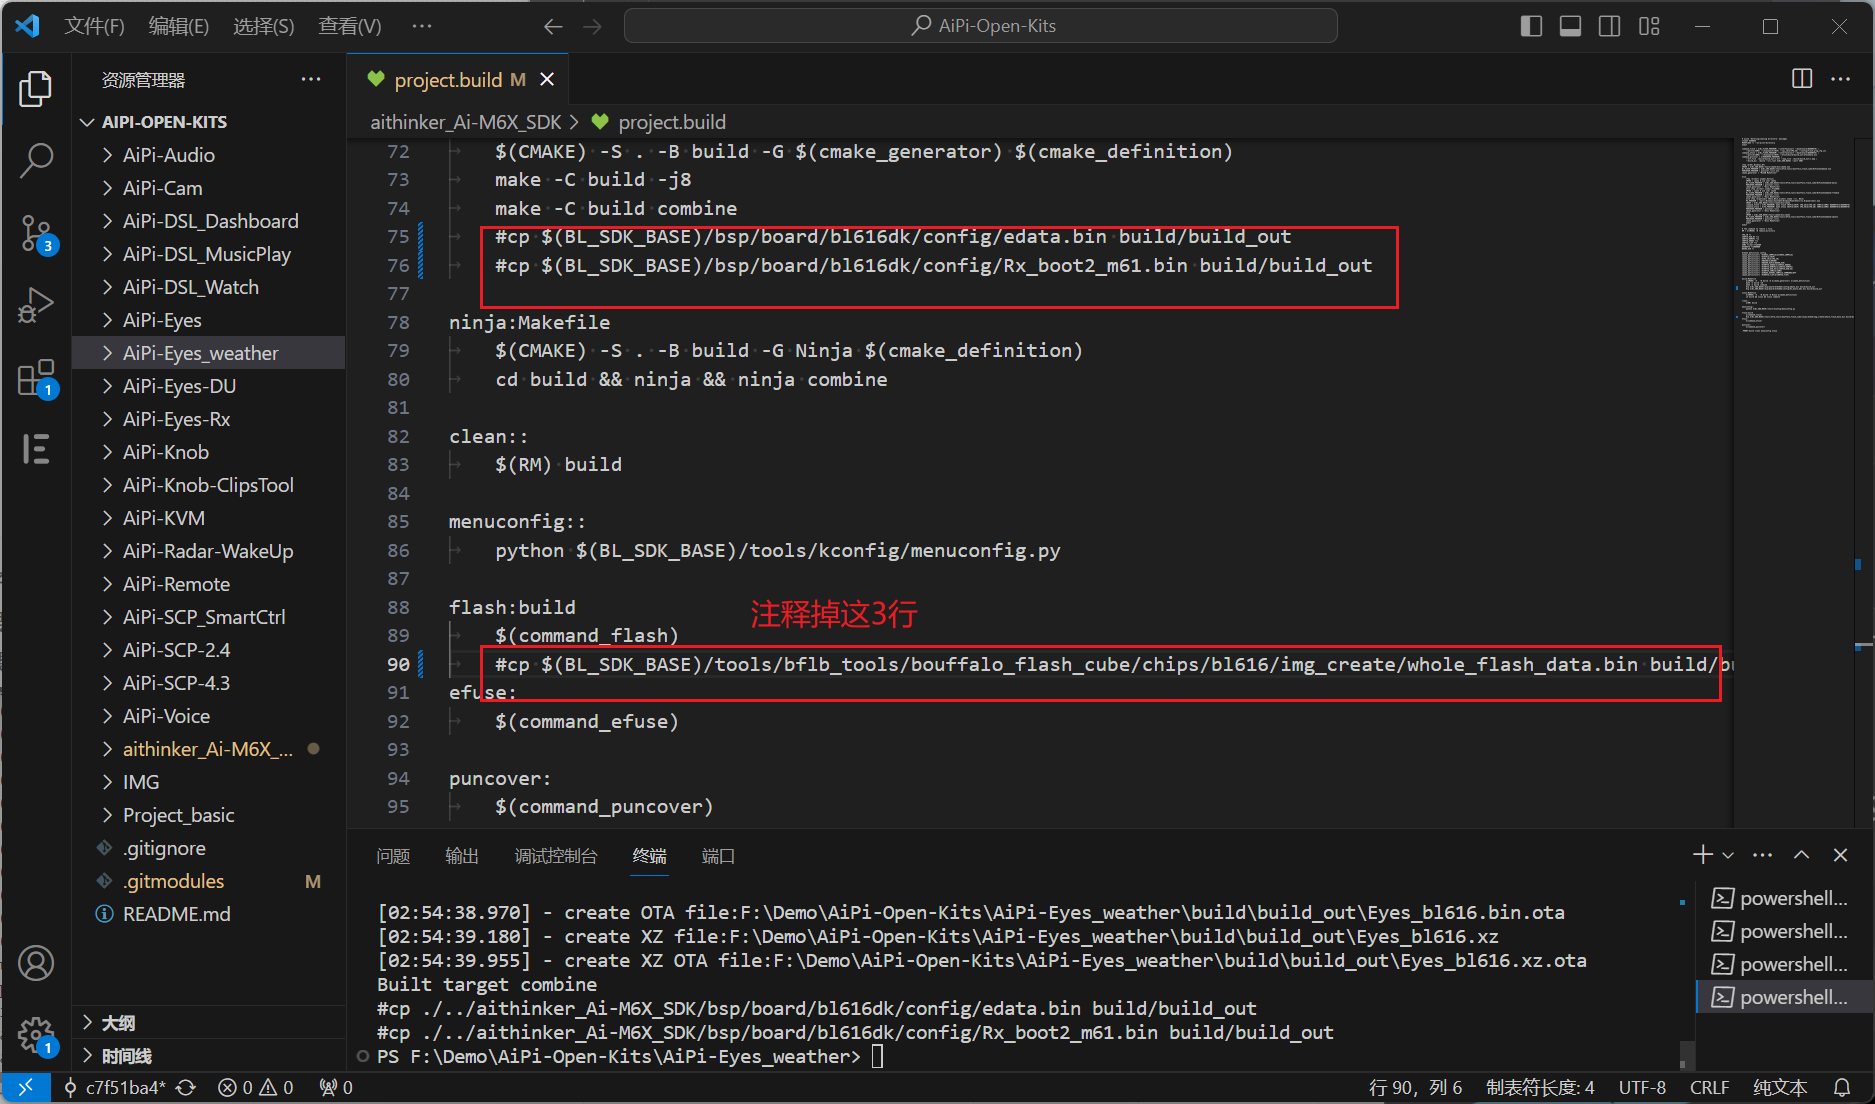Click aithinker_Ai-M6X_SDK breadcrumb segment
Screen dimensions: 1875x1104
[x=466, y=122]
